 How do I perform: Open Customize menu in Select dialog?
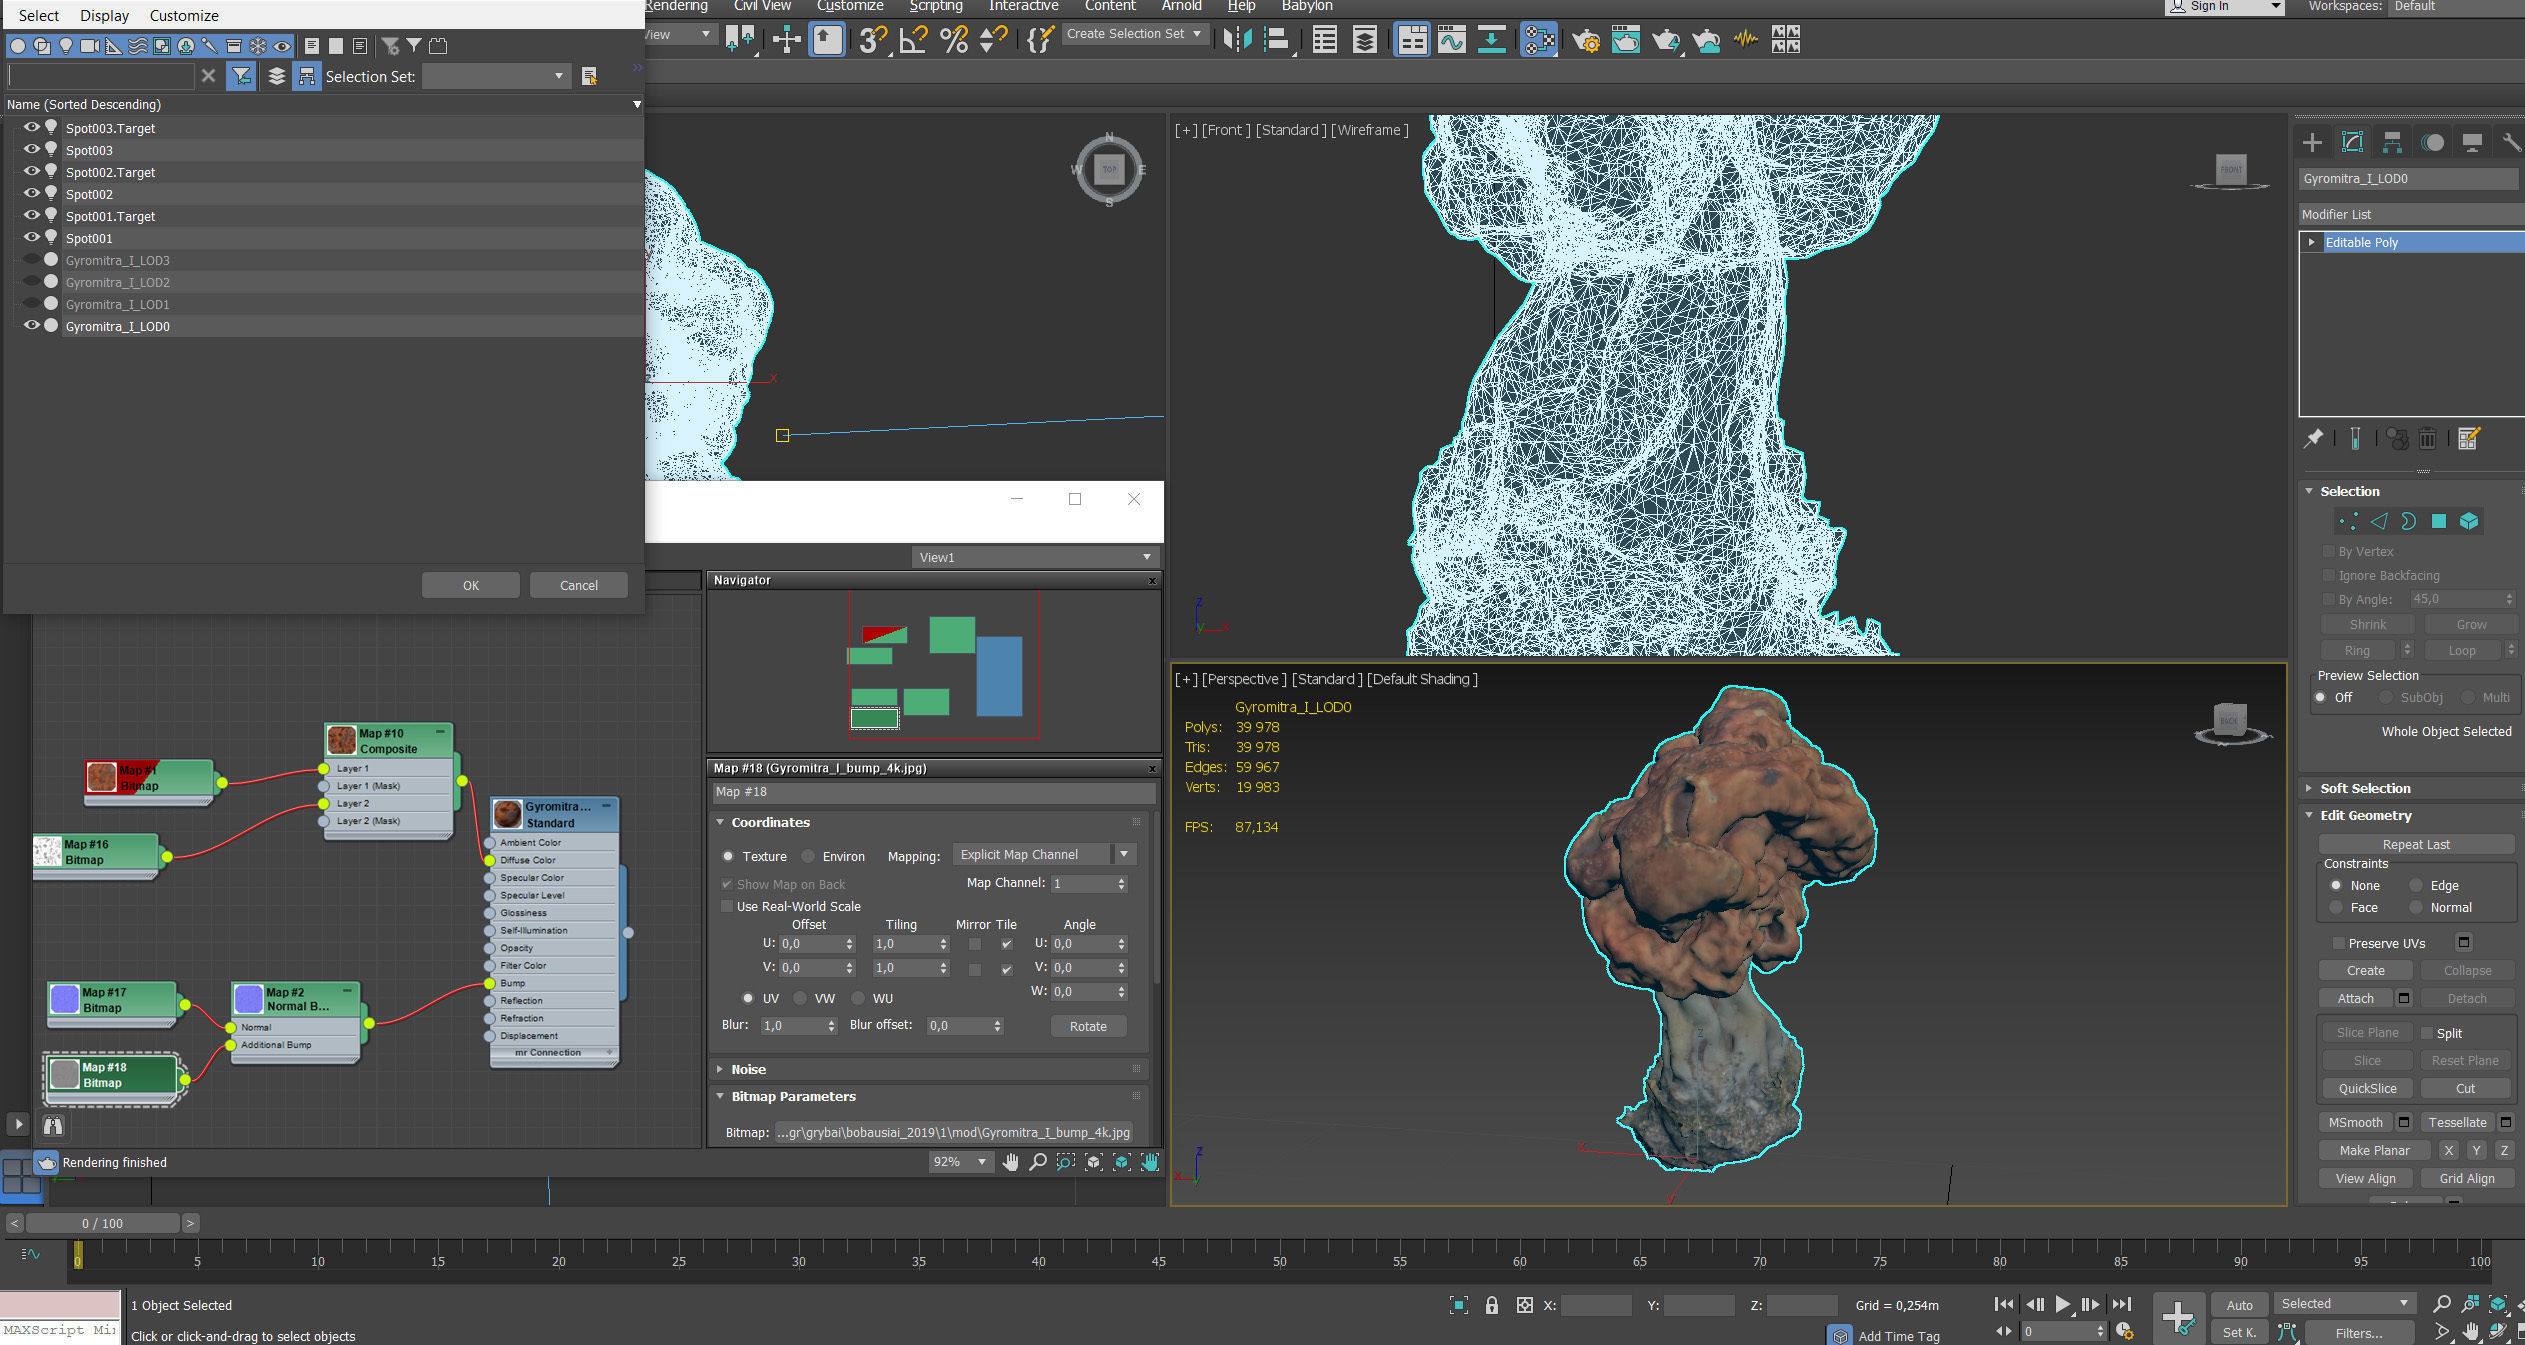point(184,15)
